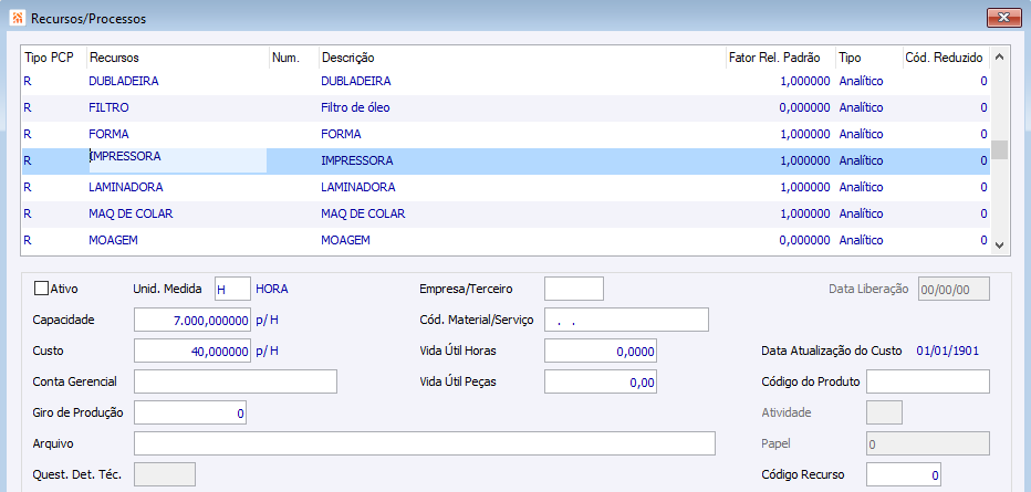Click the HORA unit description text
Screen dimensions: 1031x492
(272, 288)
